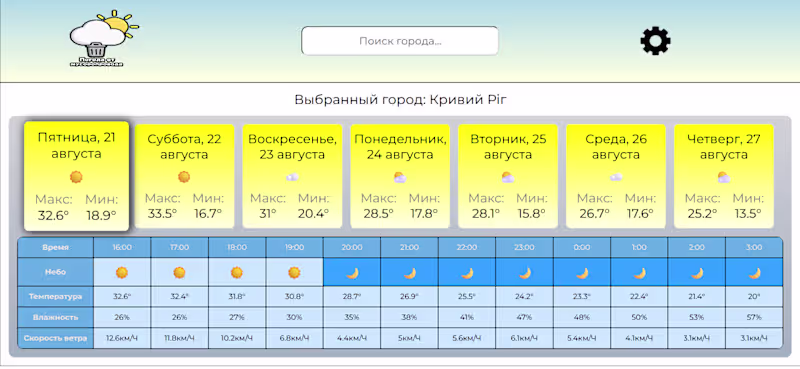Screen dimensions: 800x369
Task: Click the 35% humidity cell
Action: (x=352, y=317)
